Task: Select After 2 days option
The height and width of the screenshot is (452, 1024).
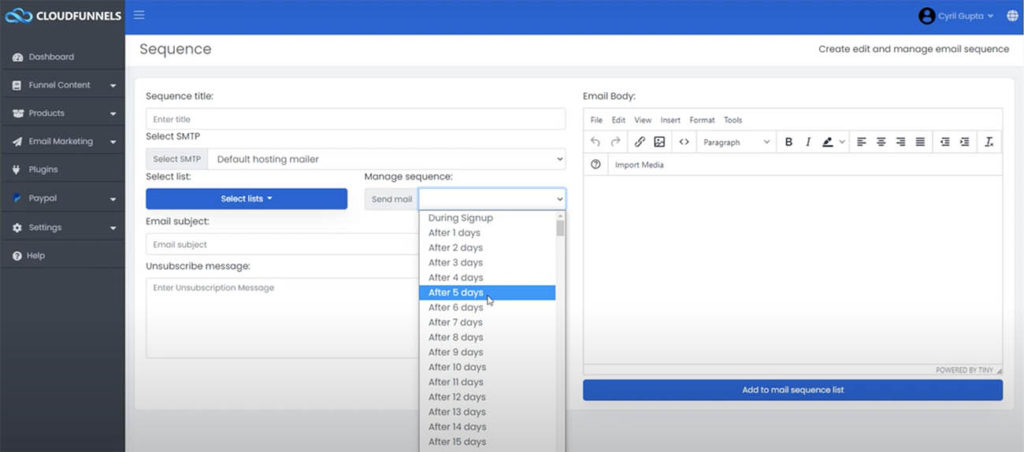Action: pyautogui.click(x=487, y=248)
